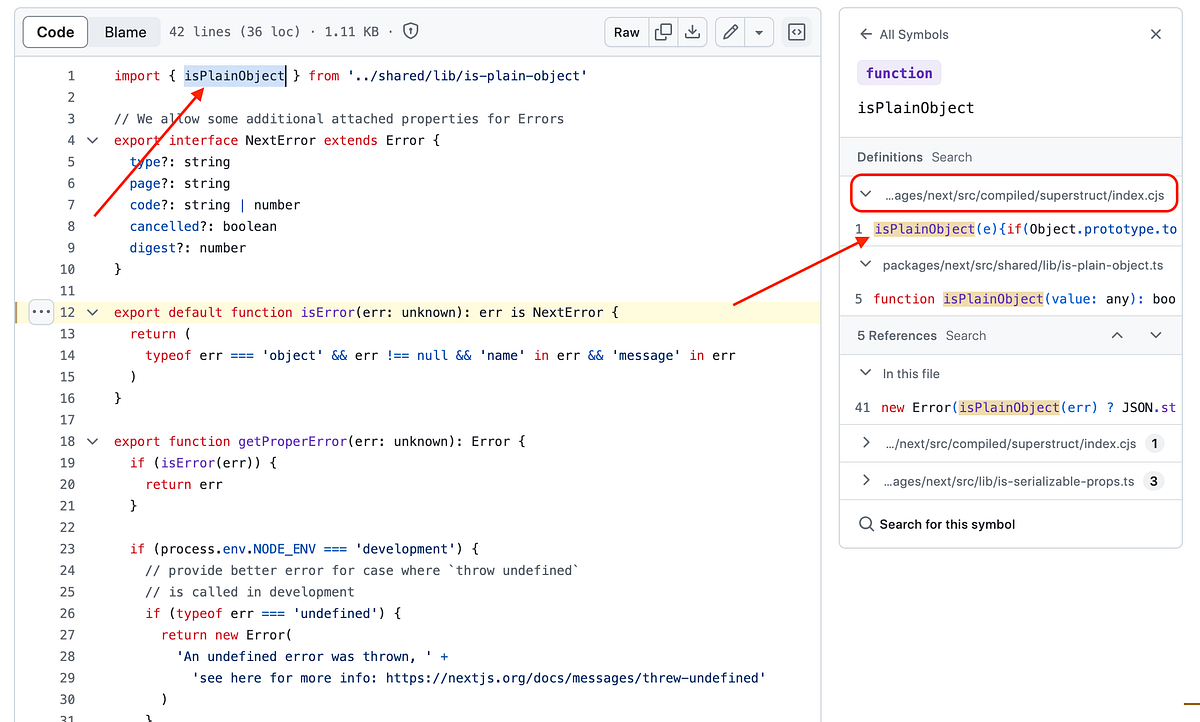Toggle the code symbols panel icon
Screen dimensions: 1200x722
[x=796, y=31]
